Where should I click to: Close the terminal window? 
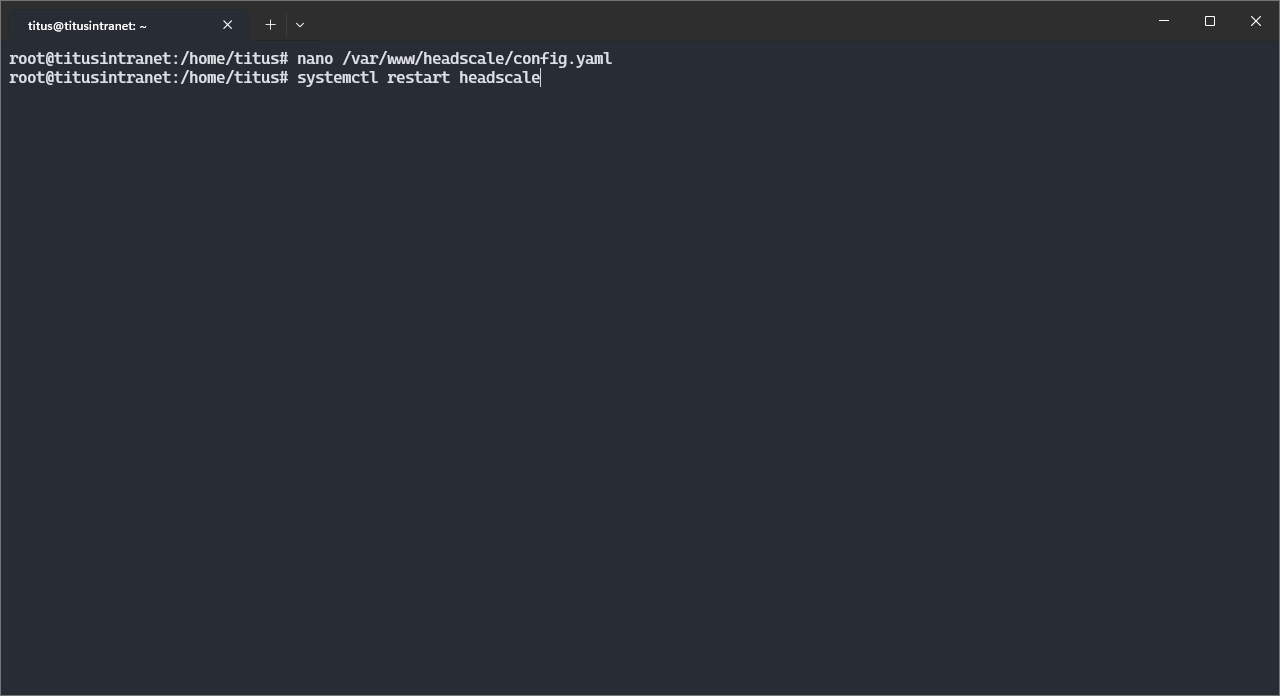click(1256, 21)
